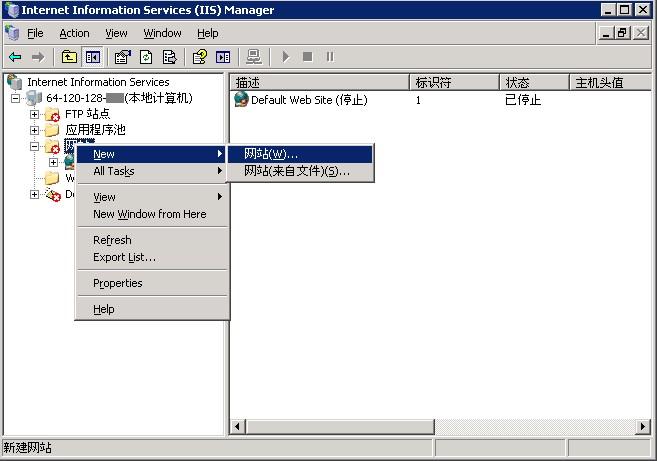Open the All Tasks submenu
The height and width of the screenshot is (461, 657).
(x=113, y=171)
